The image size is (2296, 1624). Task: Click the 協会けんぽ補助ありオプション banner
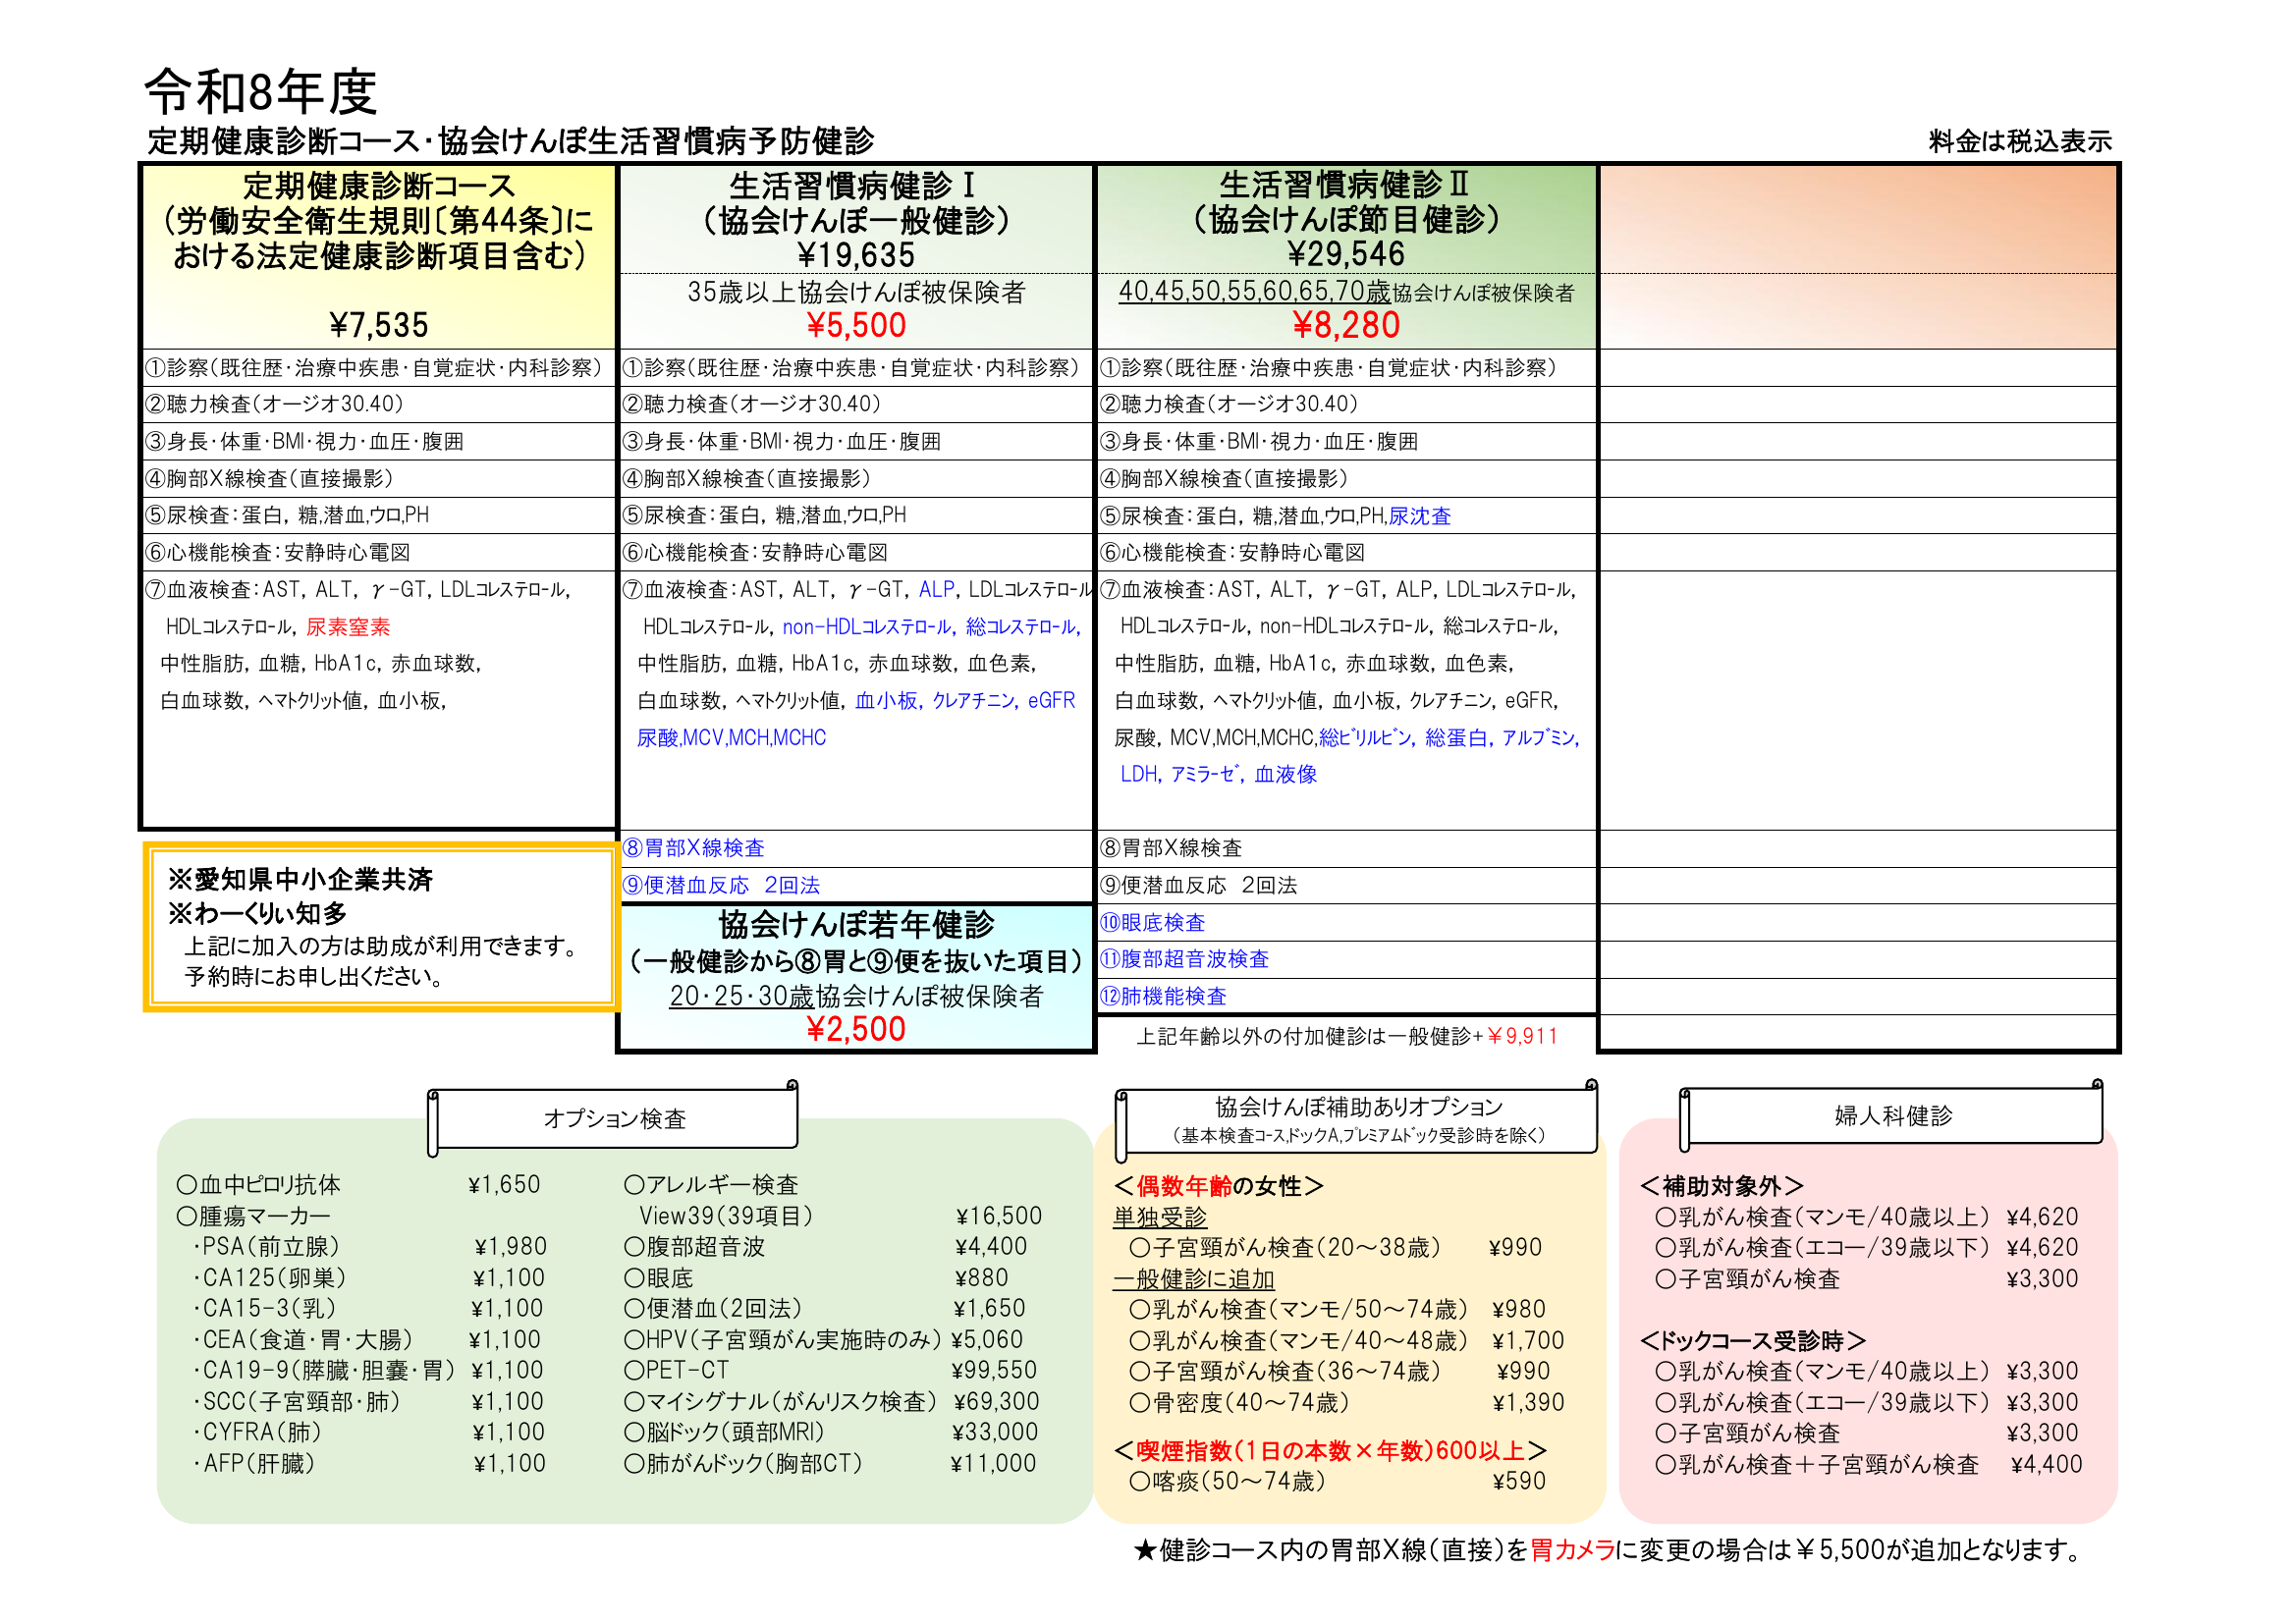coord(1358,1119)
